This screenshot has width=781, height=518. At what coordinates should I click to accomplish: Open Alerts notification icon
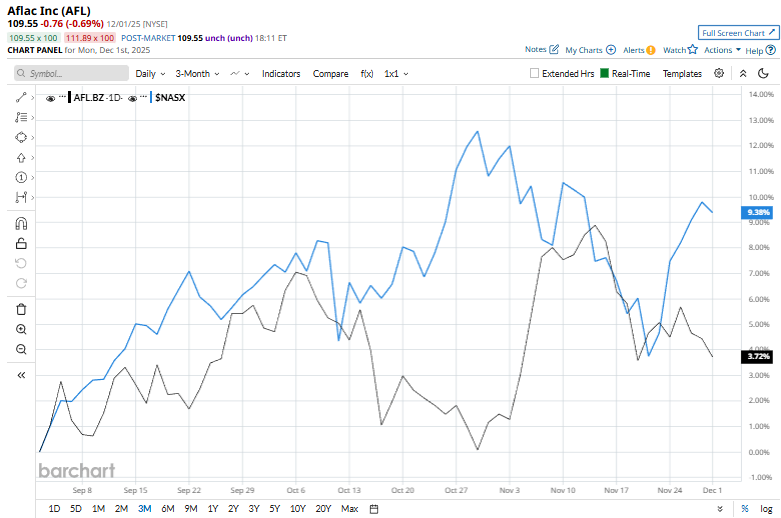651,50
